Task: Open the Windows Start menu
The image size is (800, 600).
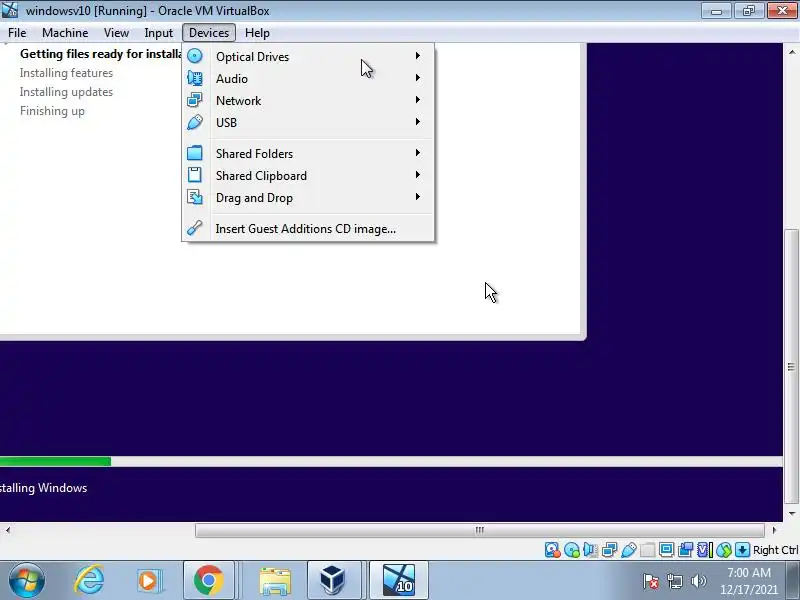Action: tap(26, 580)
